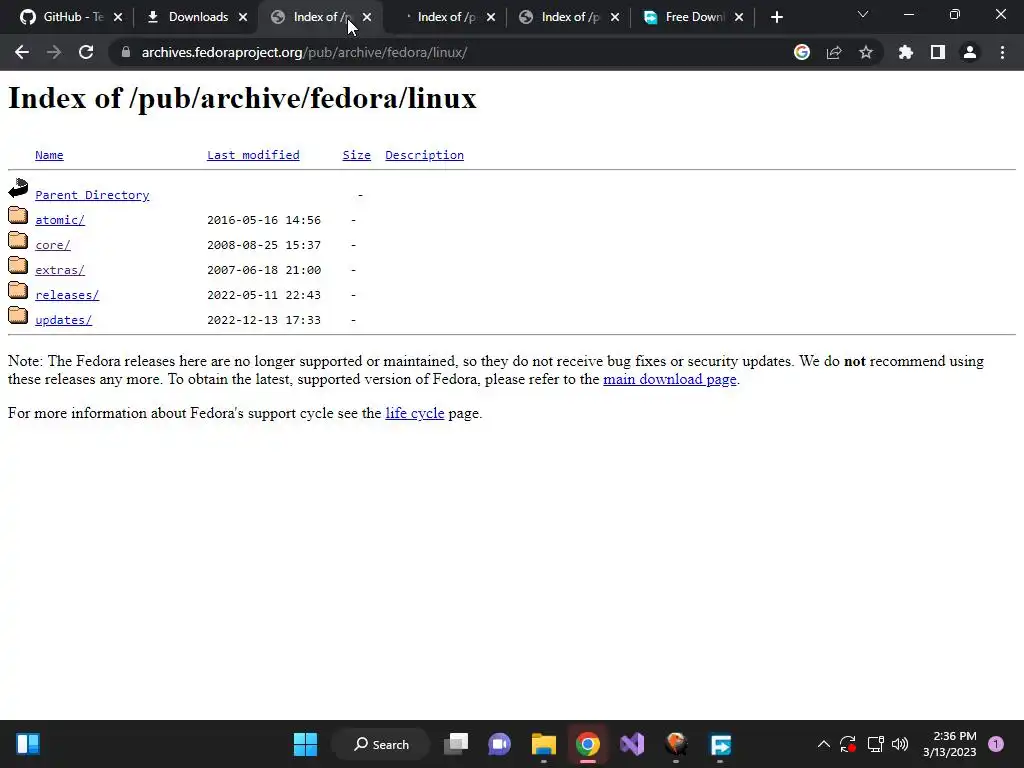Click the releases date 2022-05-11 22:43

(264, 295)
